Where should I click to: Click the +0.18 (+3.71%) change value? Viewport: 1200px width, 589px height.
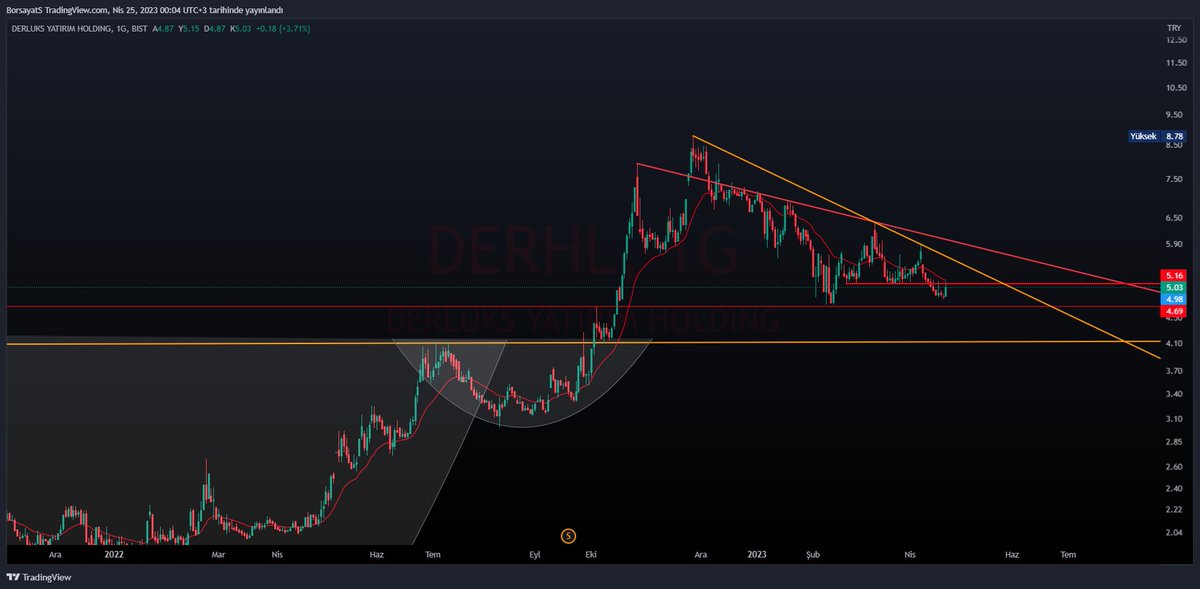coord(285,29)
